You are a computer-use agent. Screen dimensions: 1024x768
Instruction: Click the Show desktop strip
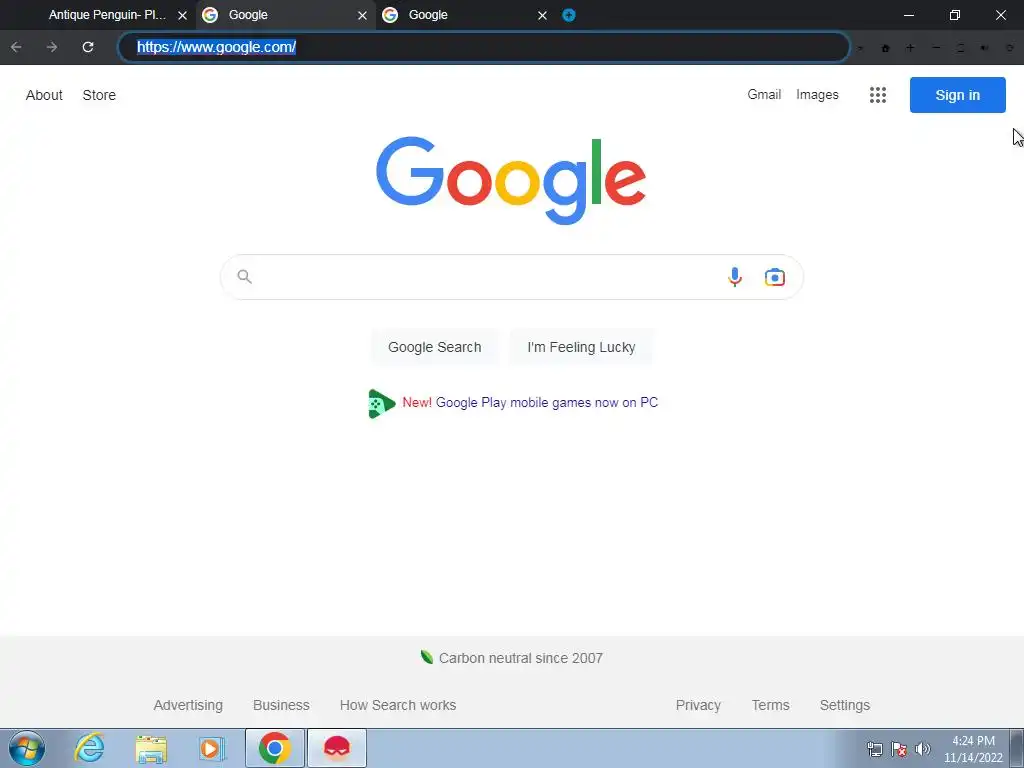coord(1017,748)
